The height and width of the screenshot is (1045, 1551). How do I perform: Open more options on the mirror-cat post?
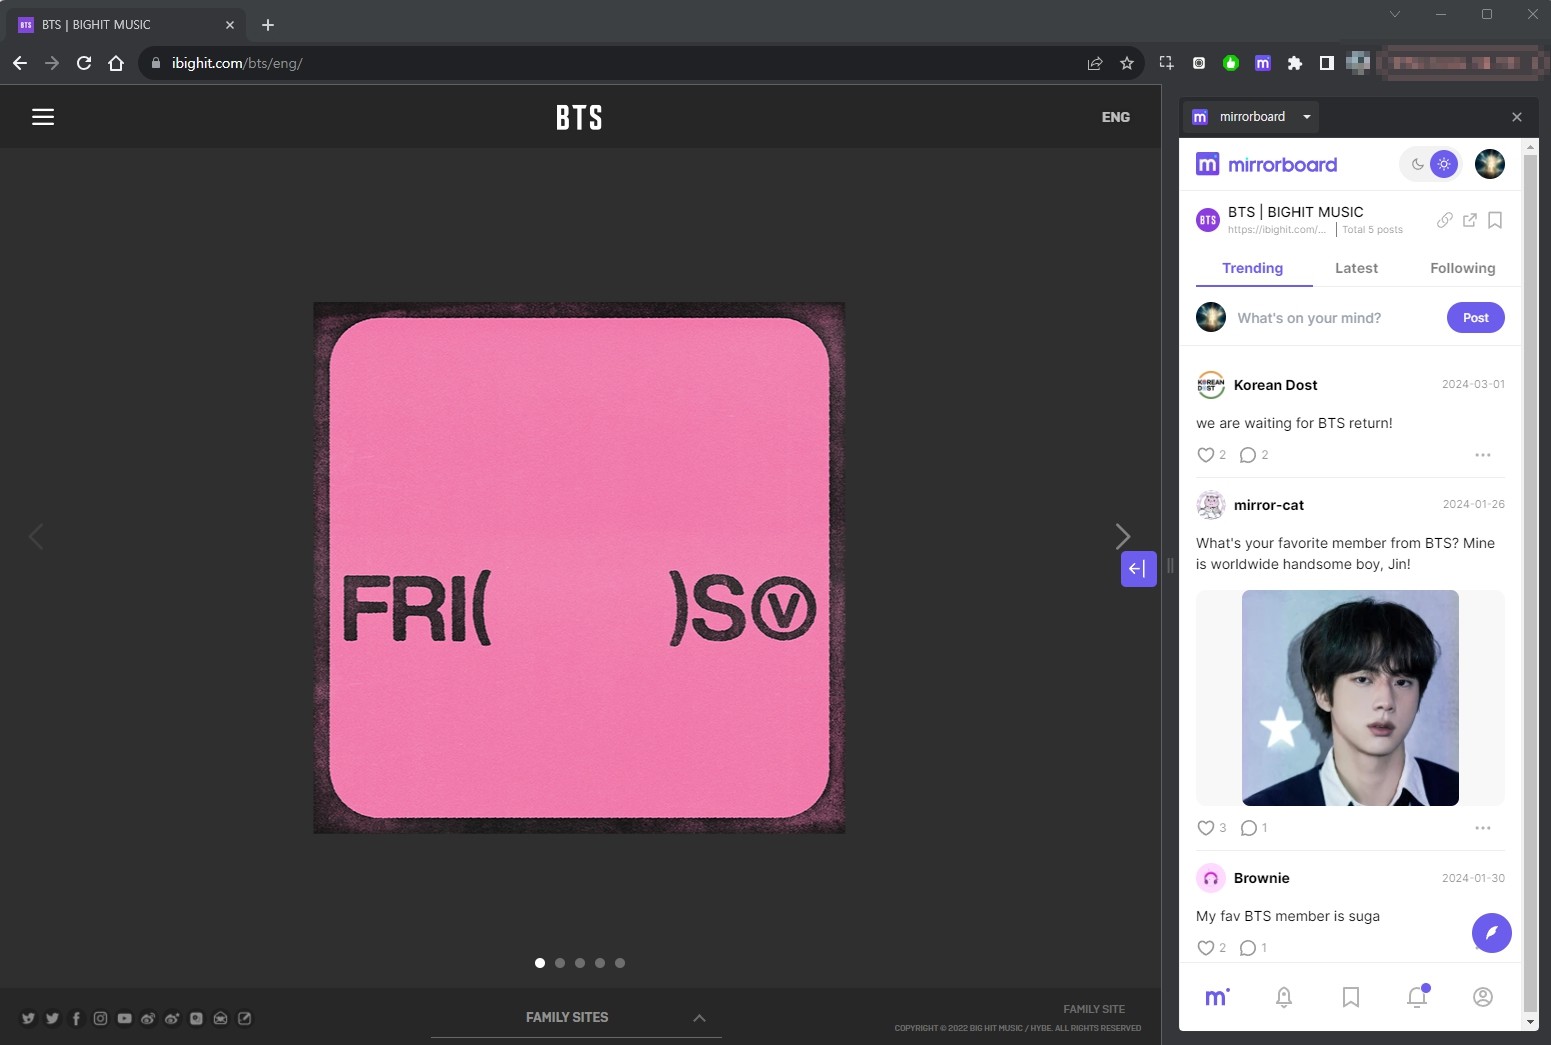1483,828
